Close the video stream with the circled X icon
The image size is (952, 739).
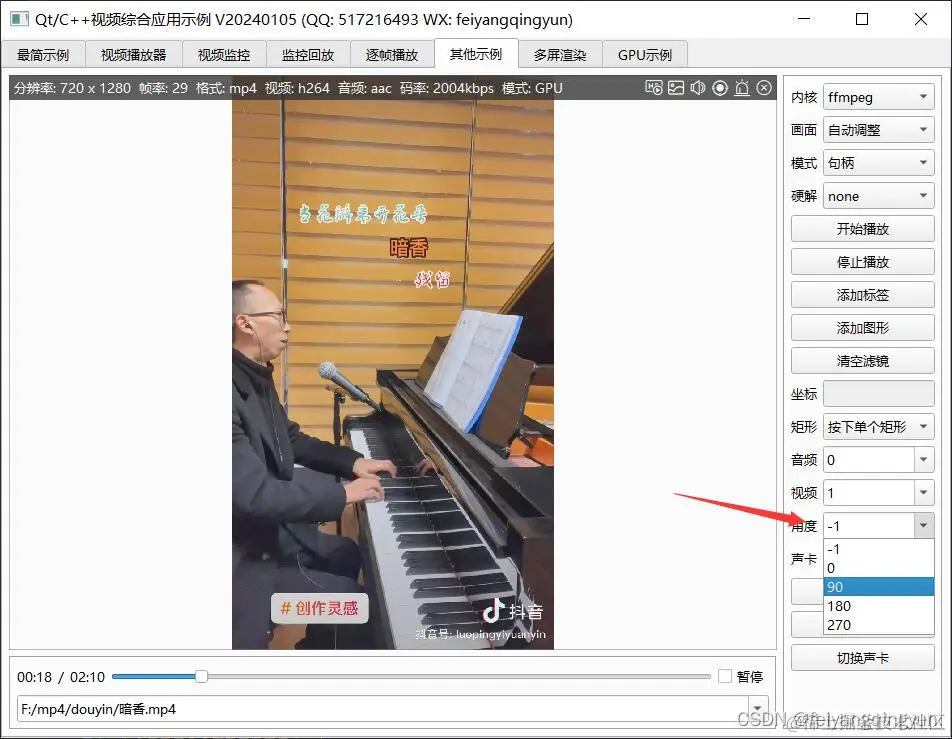[763, 88]
